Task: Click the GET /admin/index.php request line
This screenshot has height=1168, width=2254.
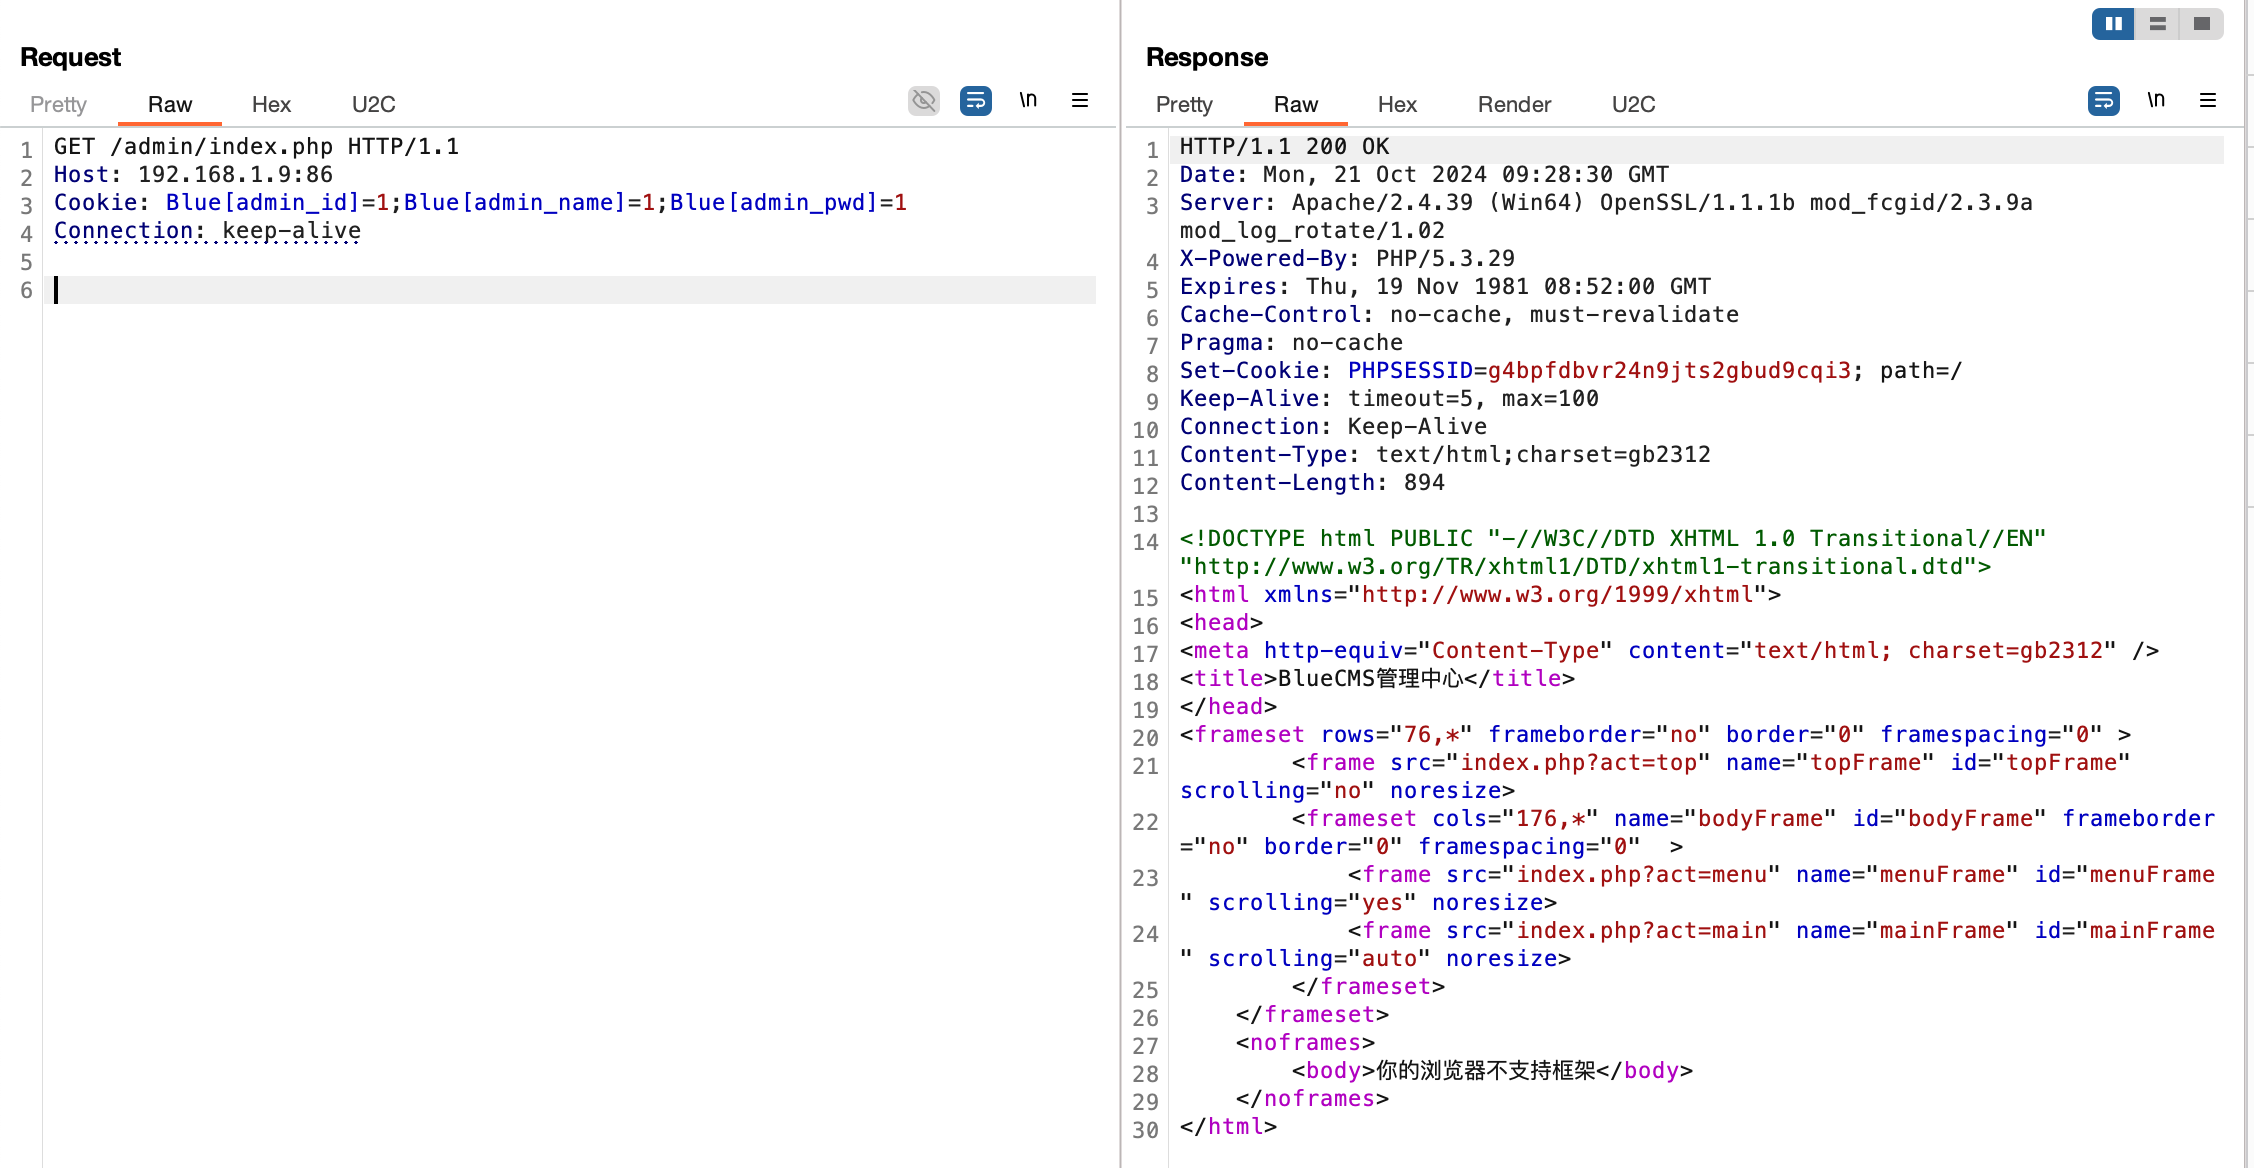Action: pos(256,146)
